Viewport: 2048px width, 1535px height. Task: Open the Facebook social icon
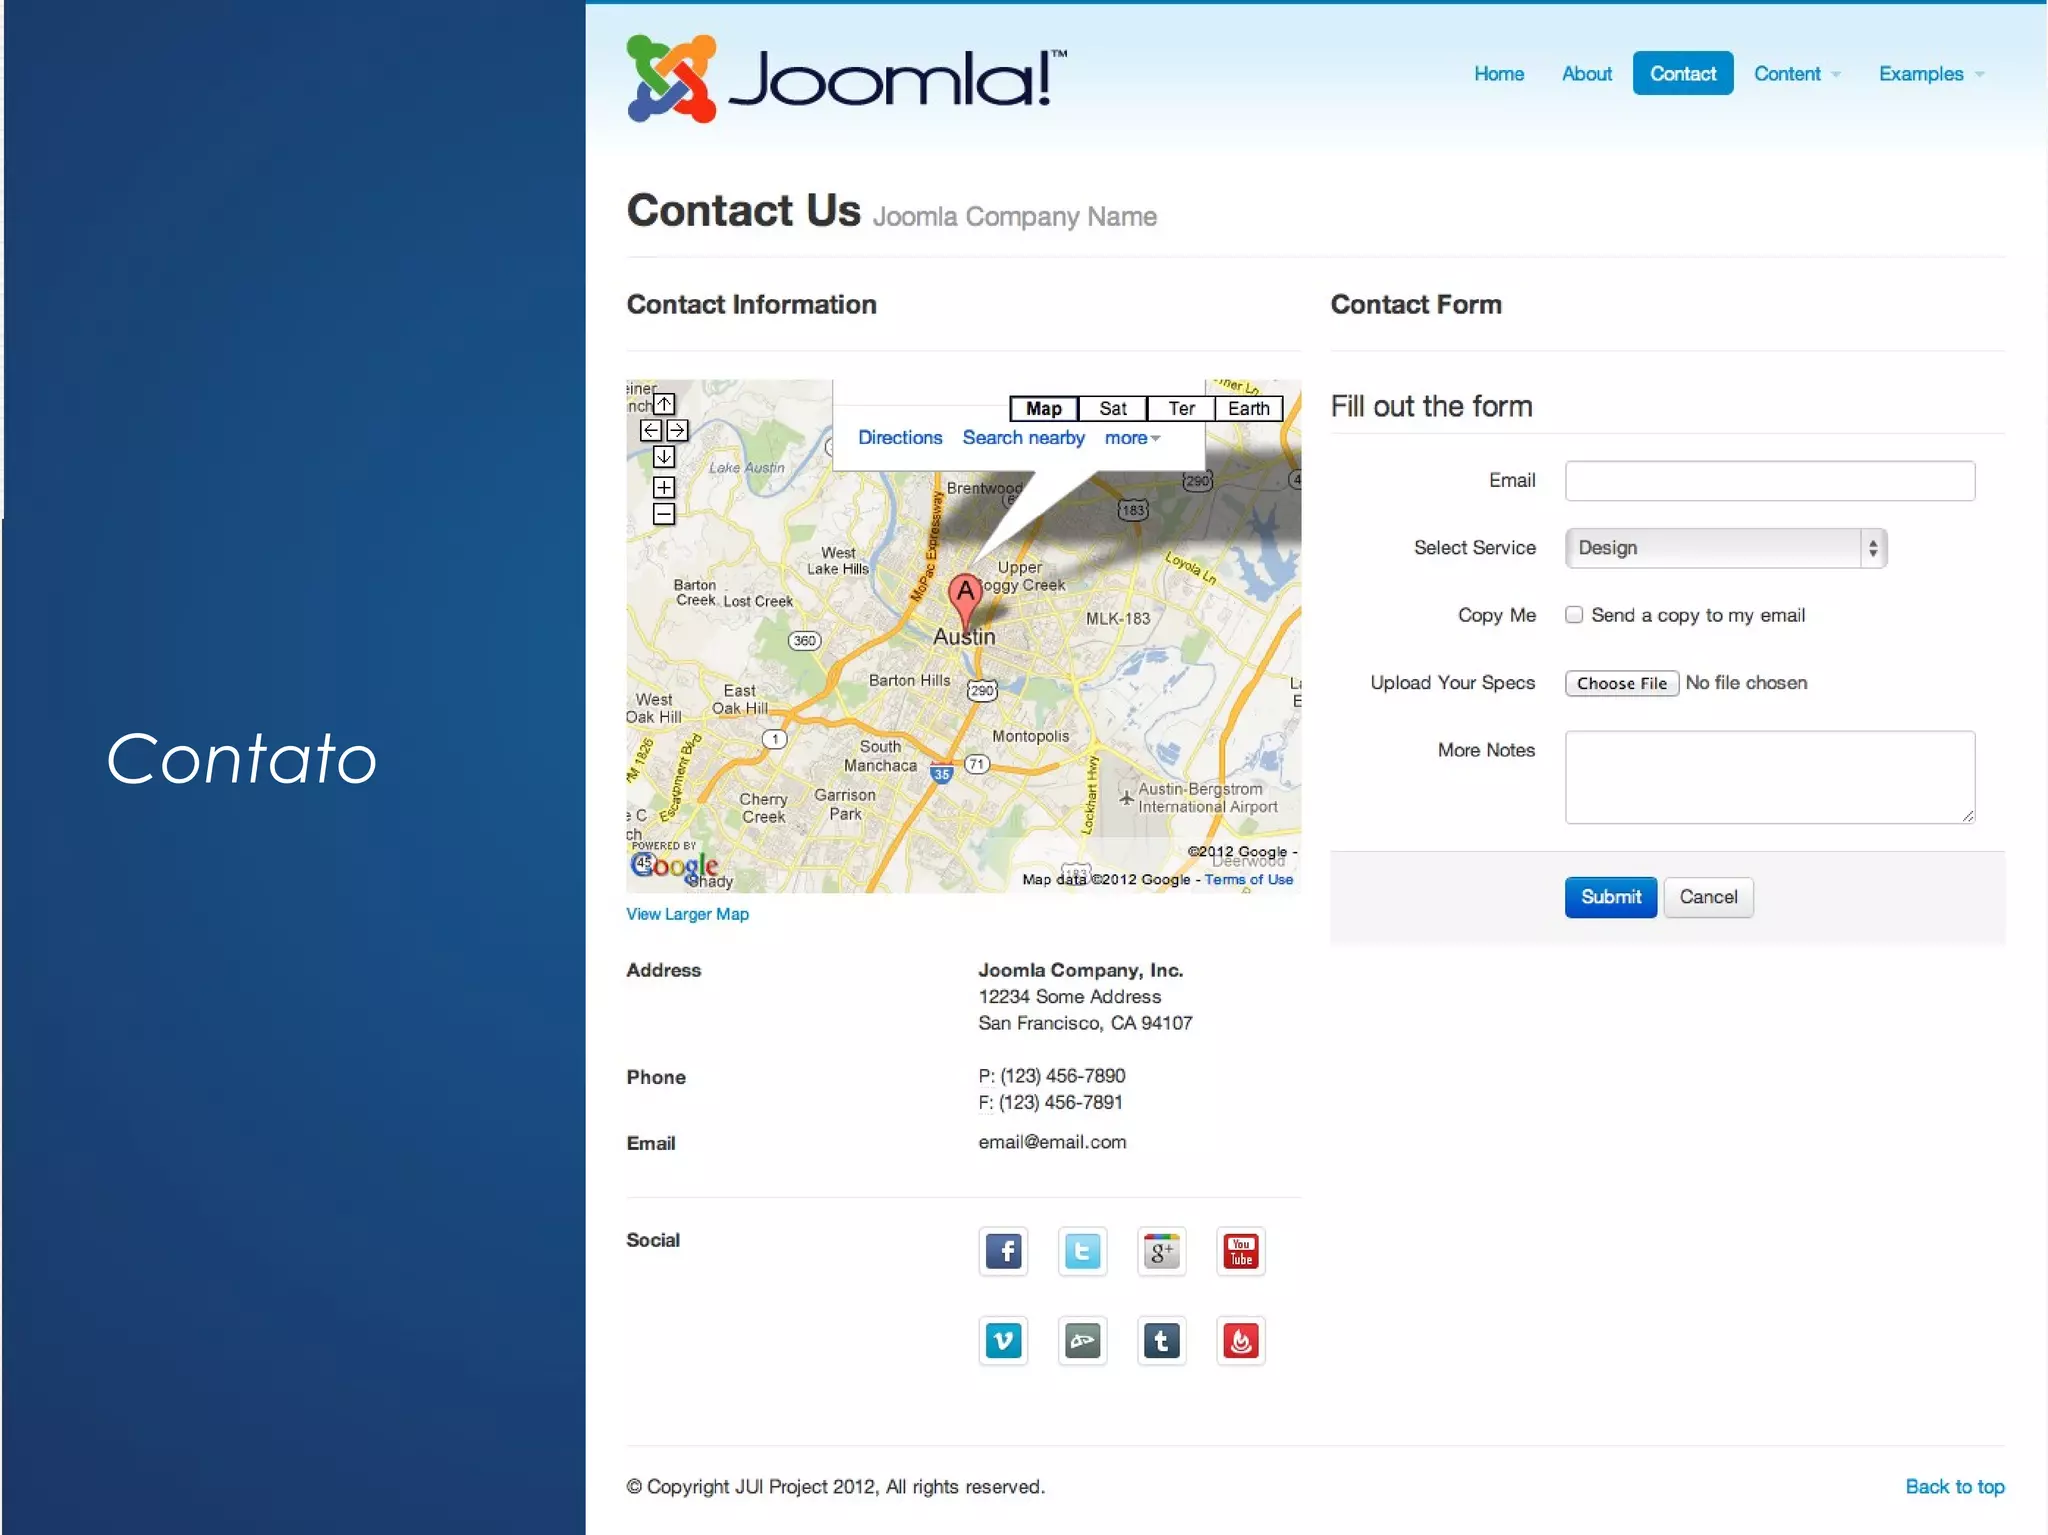pyautogui.click(x=1003, y=1251)
